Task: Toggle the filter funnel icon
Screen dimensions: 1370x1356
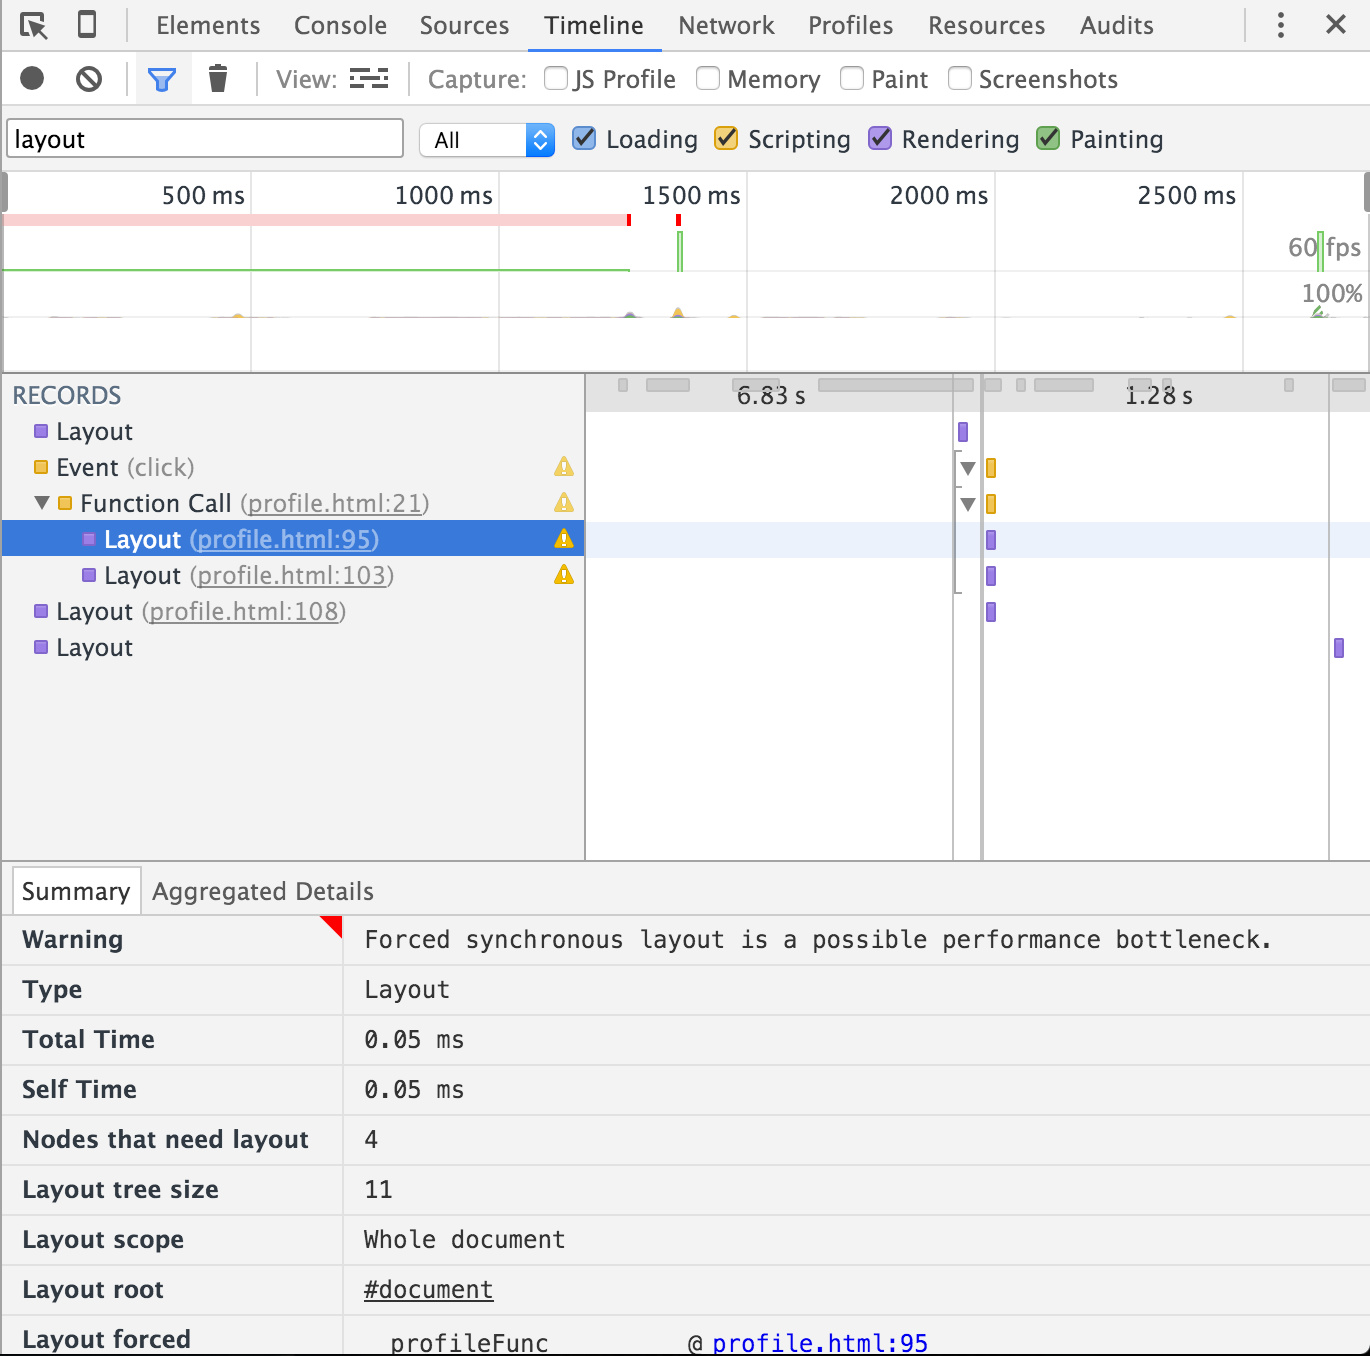Action: pos(162,79)
